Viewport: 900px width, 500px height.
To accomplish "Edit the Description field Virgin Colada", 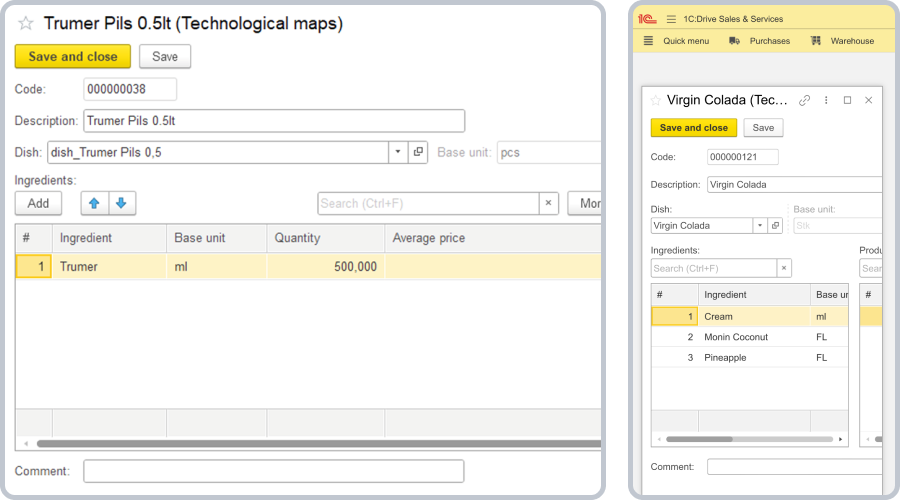I will point(794,184).
